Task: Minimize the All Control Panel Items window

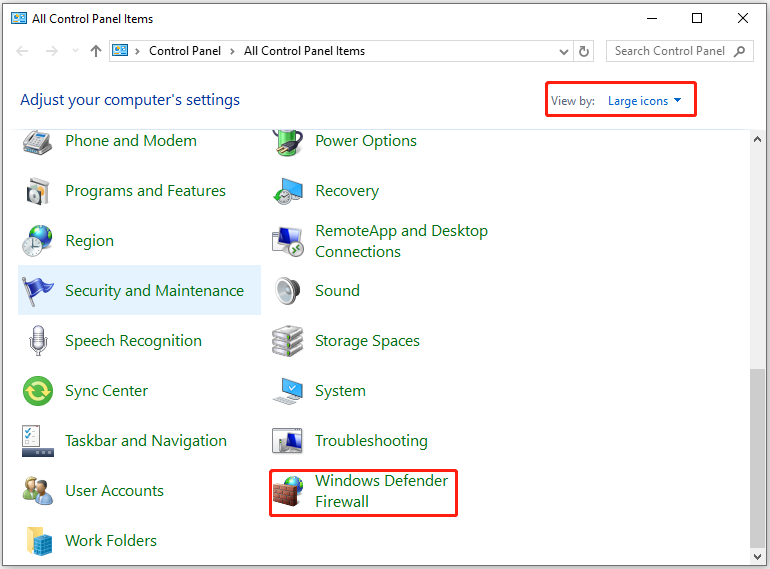Action: [652, 19]
